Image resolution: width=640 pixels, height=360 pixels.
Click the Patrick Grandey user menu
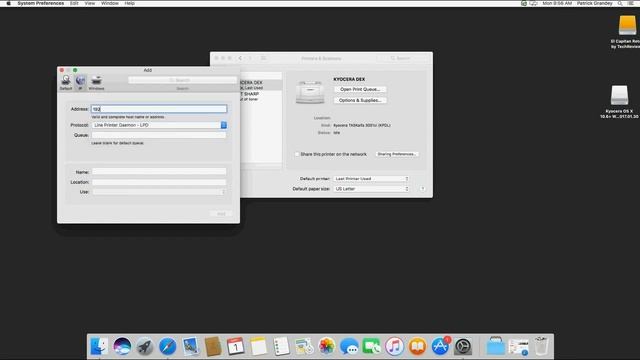[x=595, y=3]
